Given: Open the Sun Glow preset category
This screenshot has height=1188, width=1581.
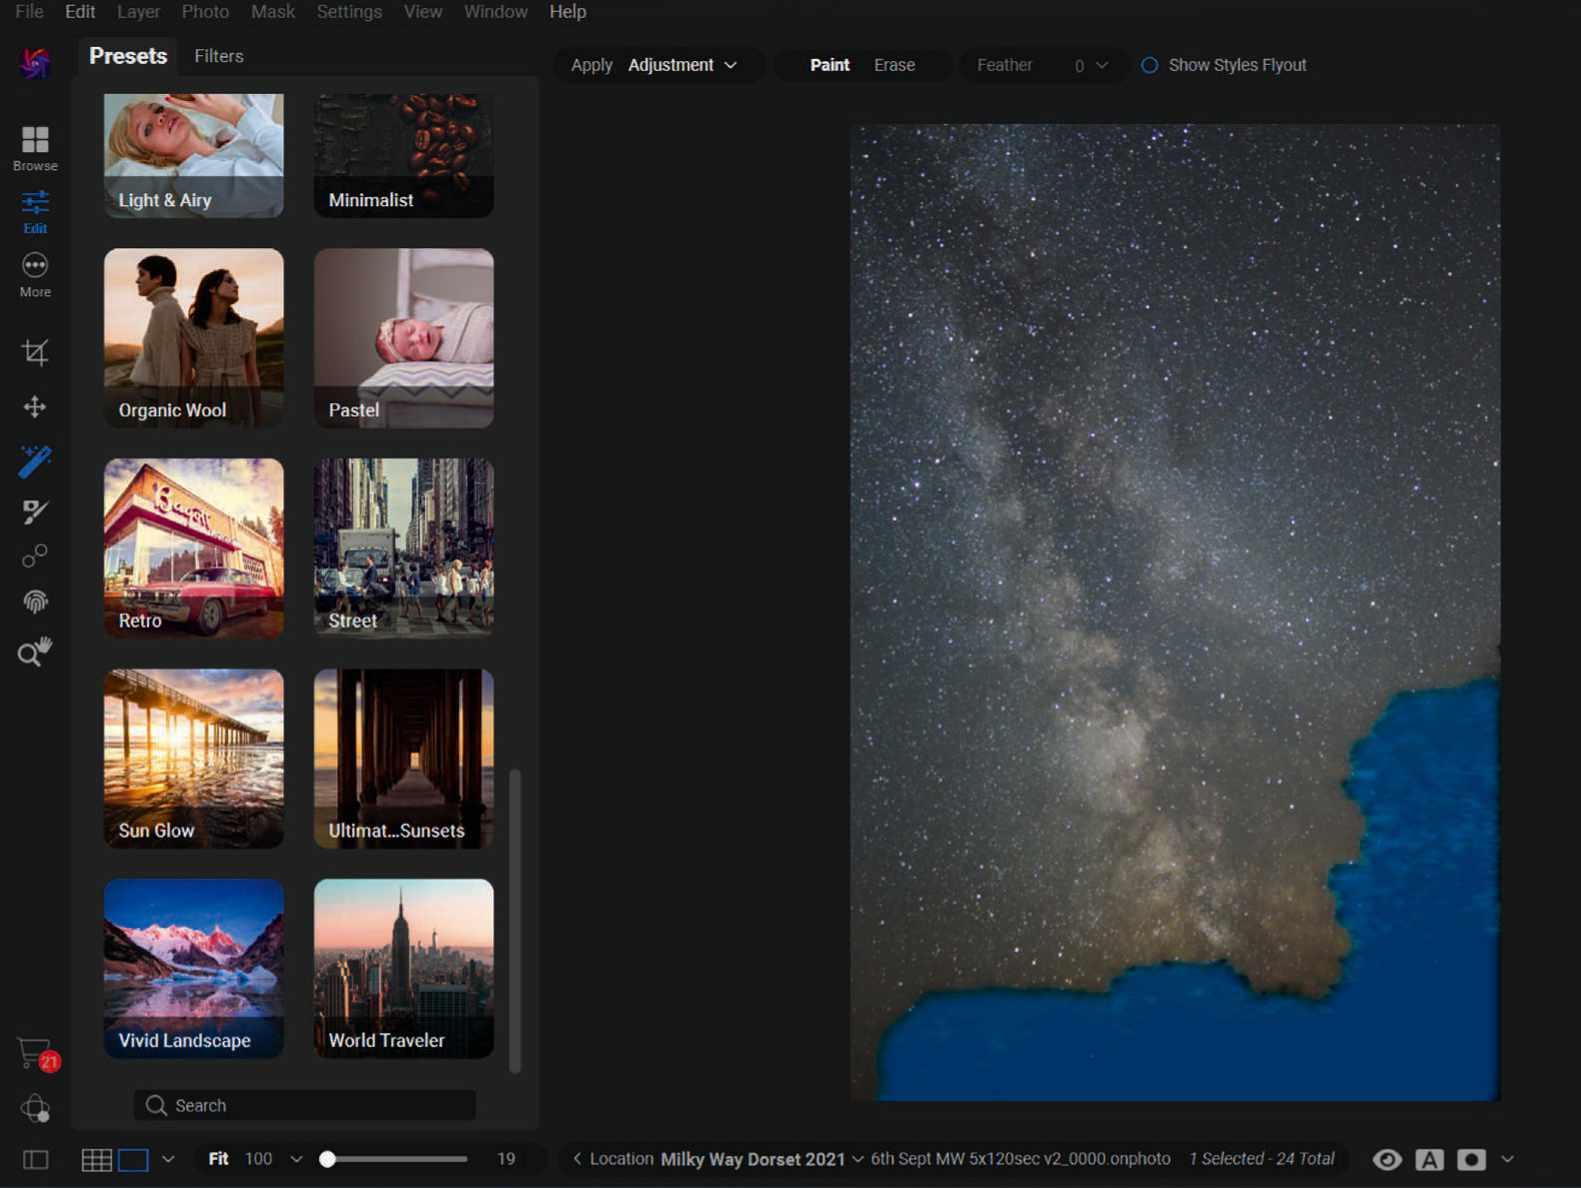Looking at the screenshot, I should 194,758.
